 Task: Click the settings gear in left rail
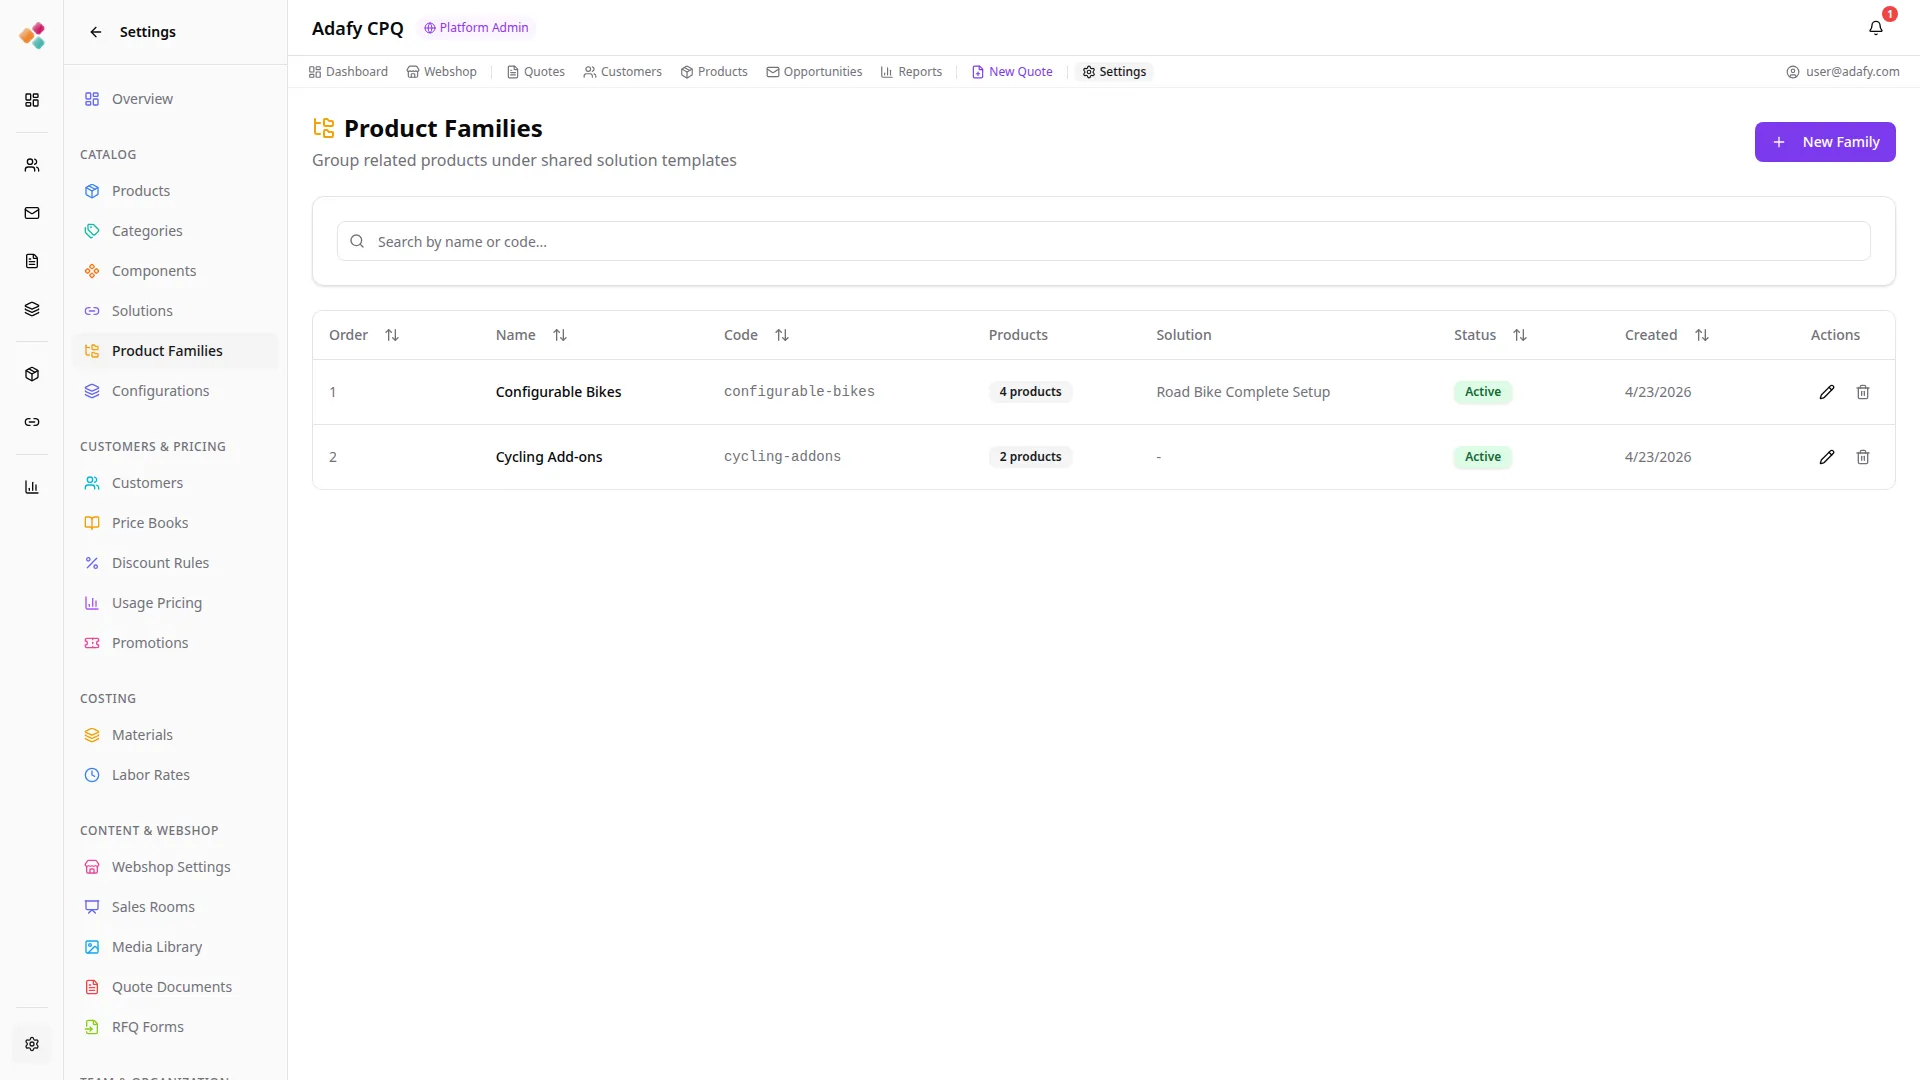click(32, 1044)
